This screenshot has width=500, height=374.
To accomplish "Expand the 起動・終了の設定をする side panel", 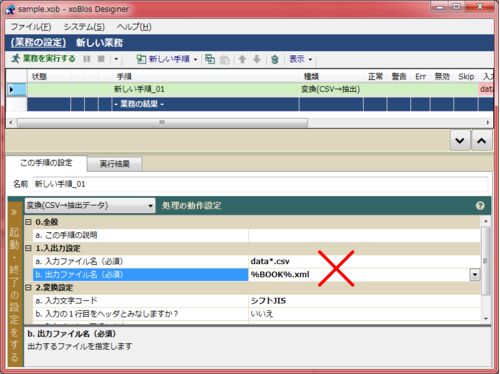I will pyautogui.click(x=15, y=285).
